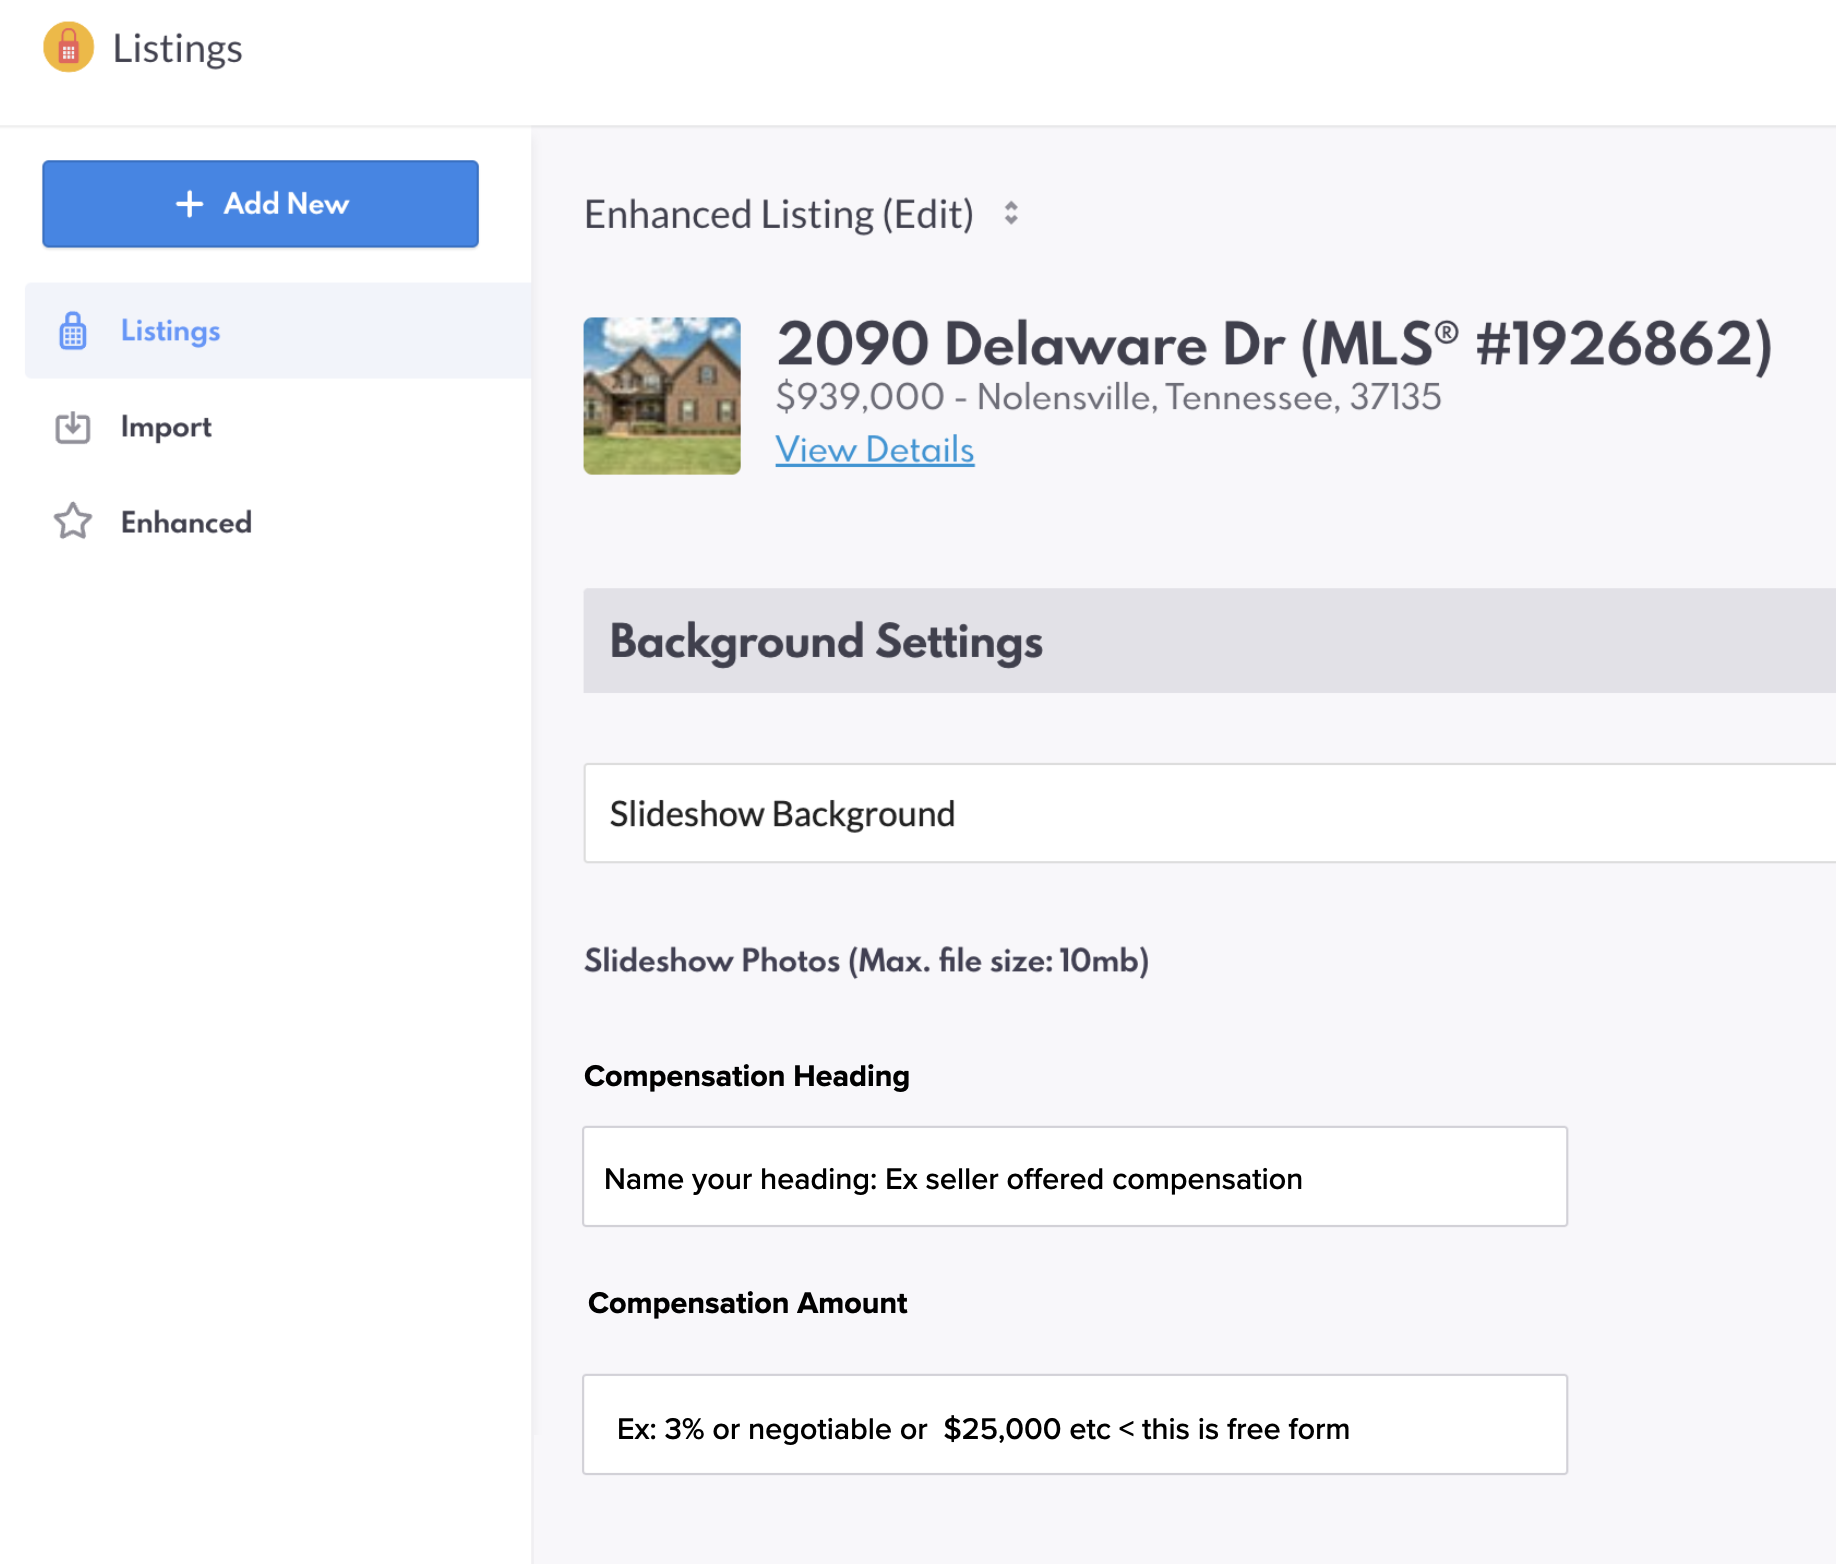This screenshot has width=1836, height=1564.
Task: Click the 2090 Delaware Dr listing title
Action: (x=1273, y=344)
